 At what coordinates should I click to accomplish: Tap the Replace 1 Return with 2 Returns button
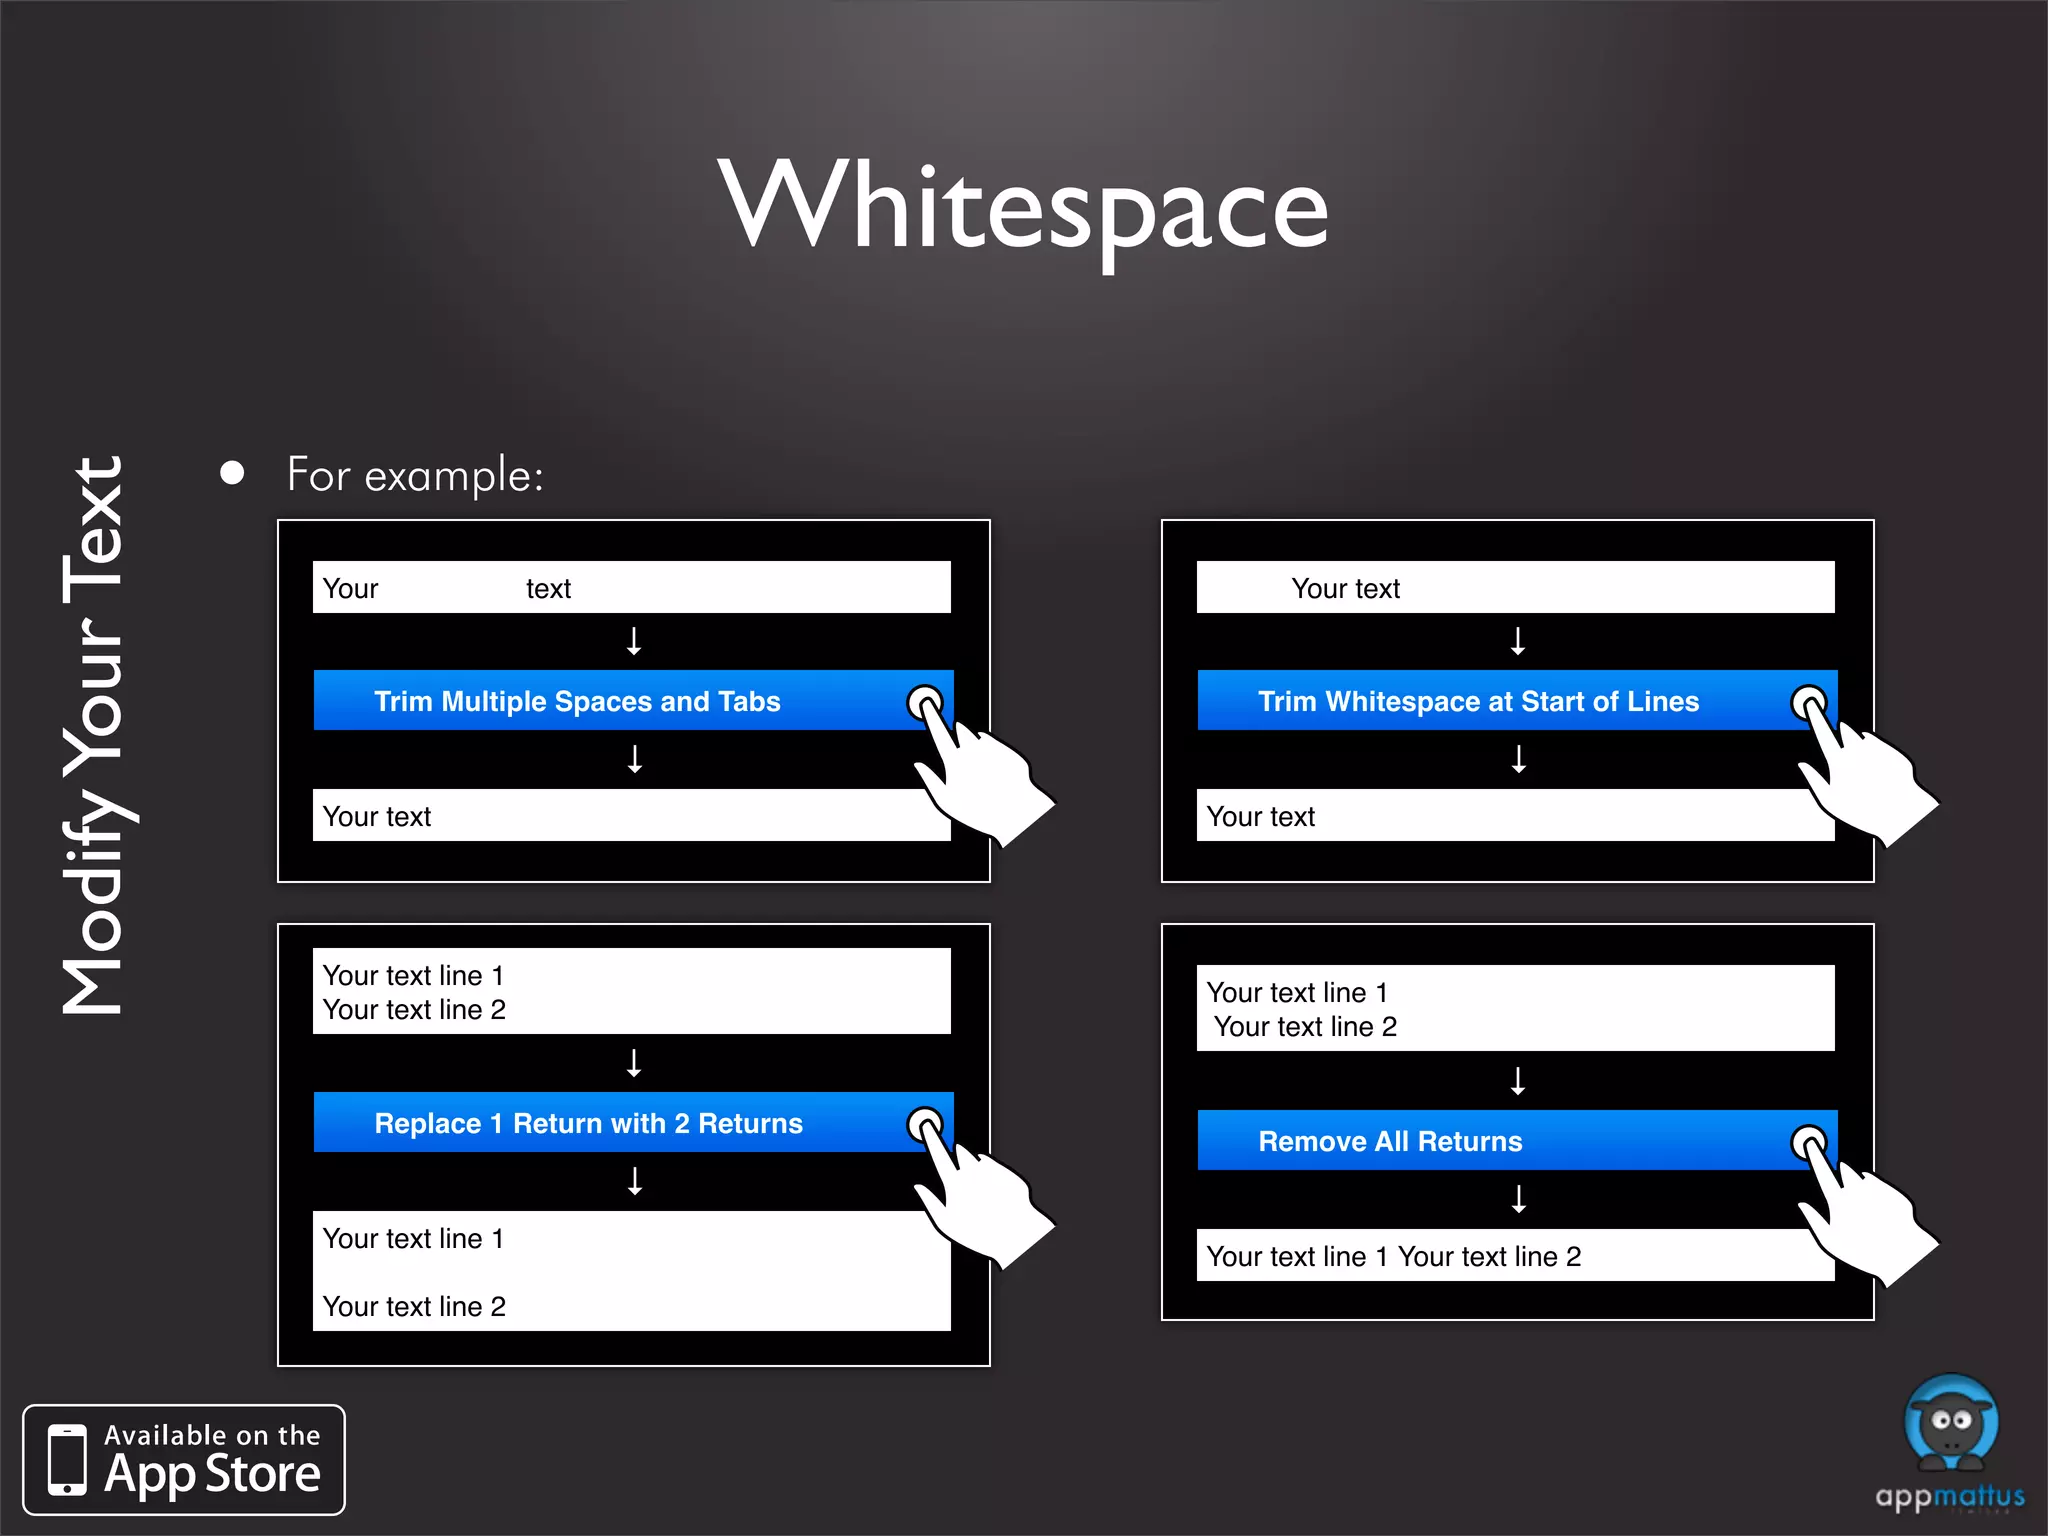633,1122
